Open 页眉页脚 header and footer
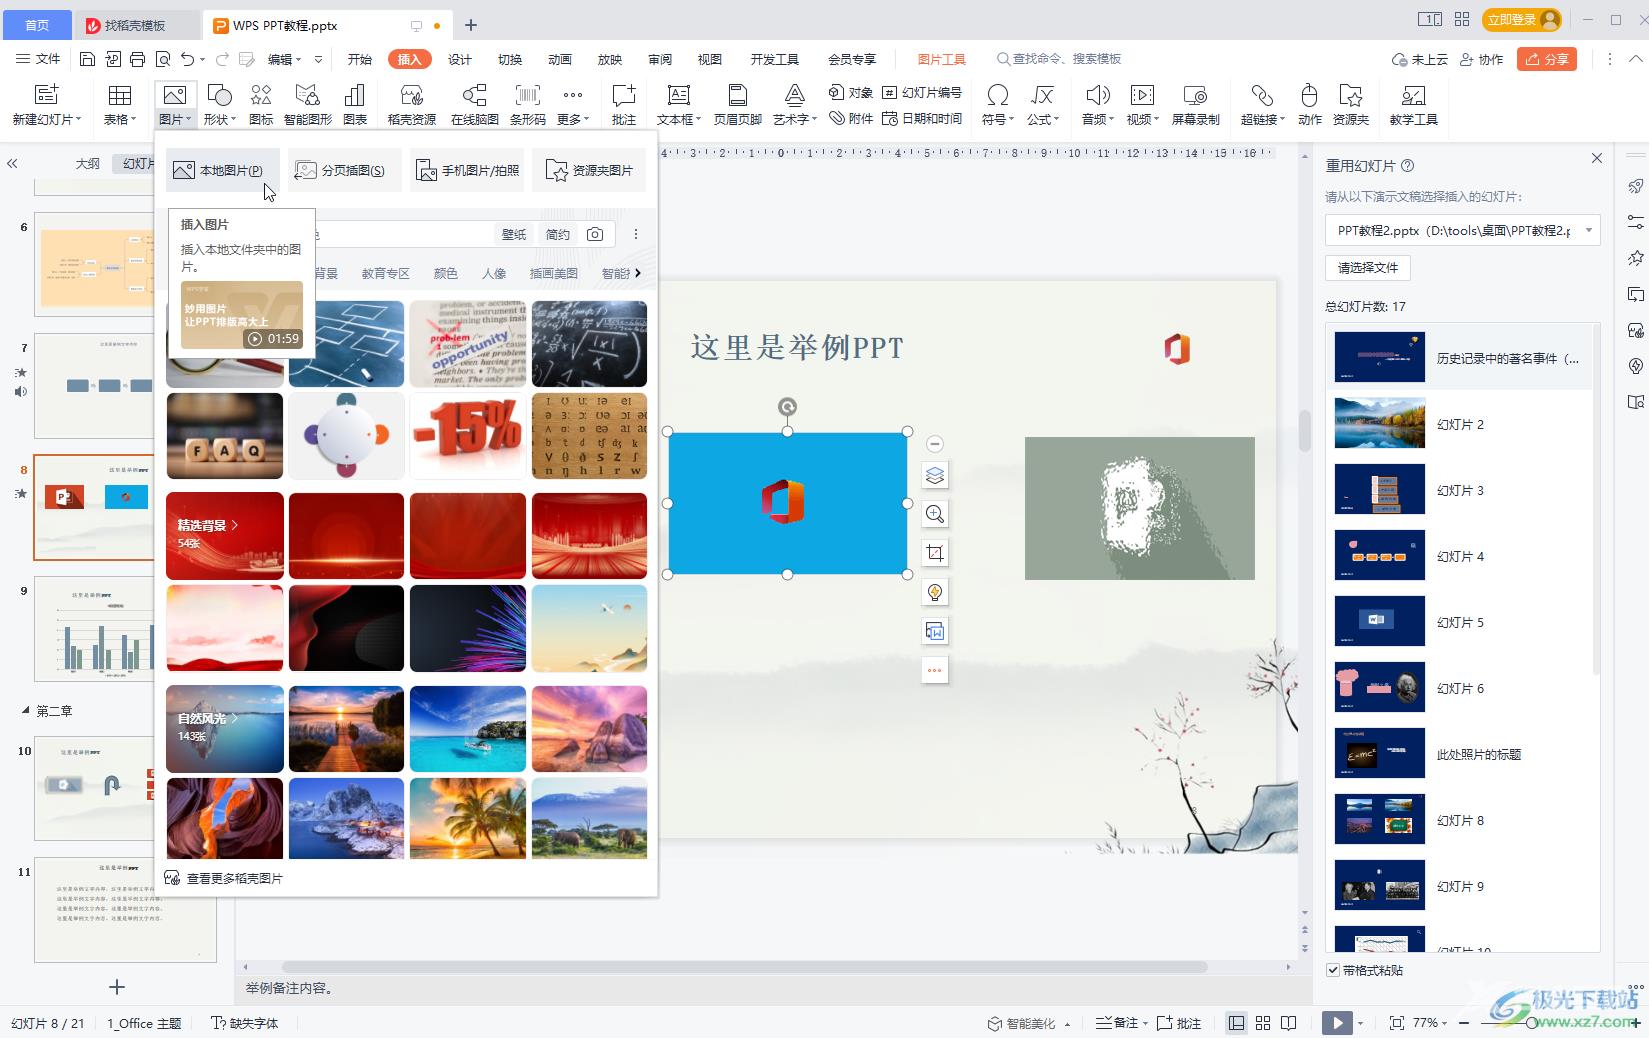The image size is (1649, 1038). pyautogui.click(x=738, y=104)
